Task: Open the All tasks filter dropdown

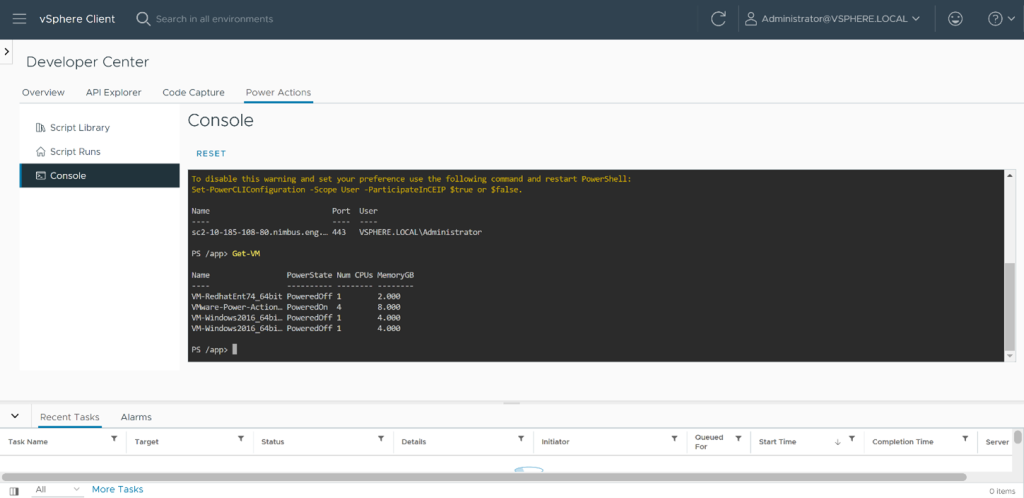Action: pyautogui.click(x=58, y=490)
